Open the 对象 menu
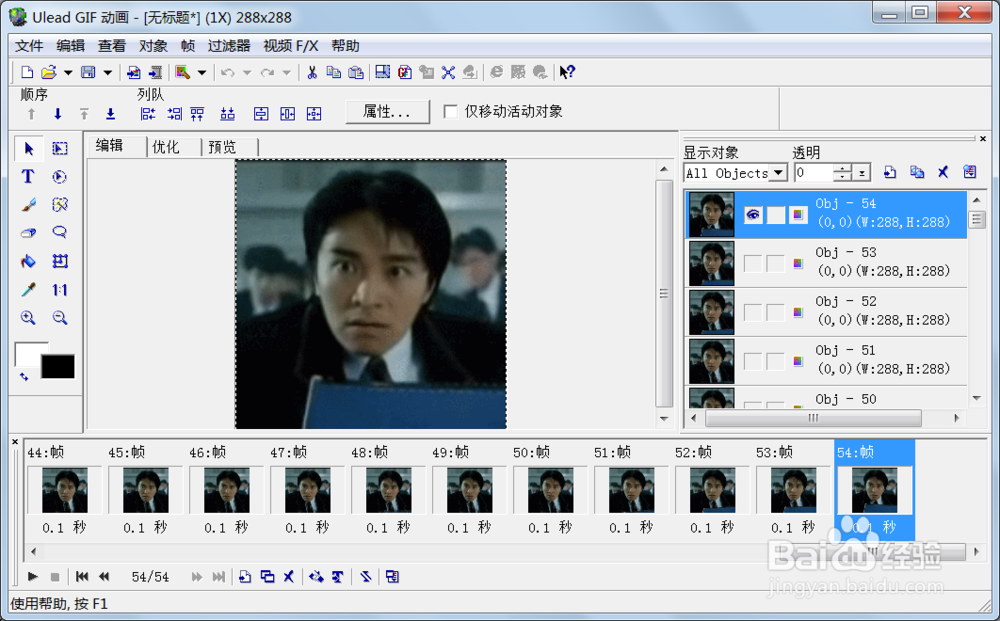The height and width of the screenshot is (621, 1000). coord(153,46)
